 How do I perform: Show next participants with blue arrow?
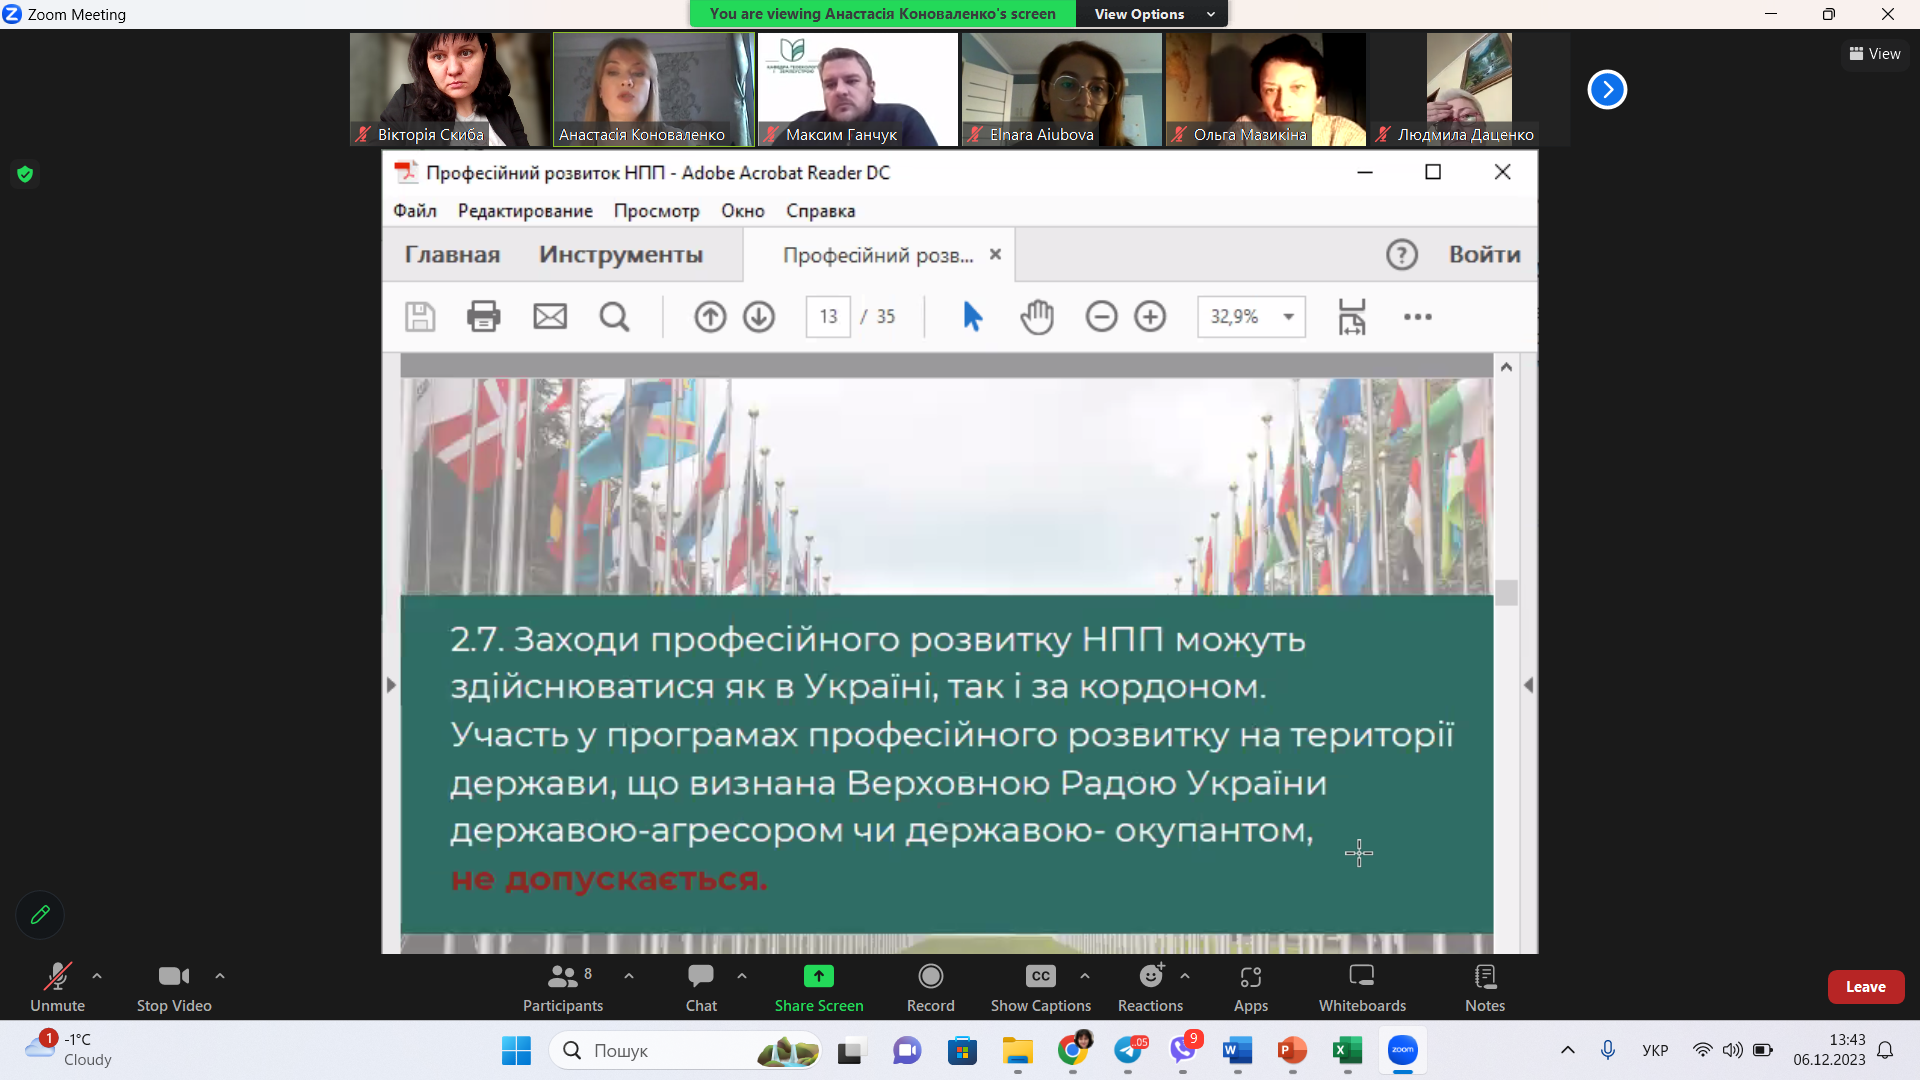(x=1607, y=89)
